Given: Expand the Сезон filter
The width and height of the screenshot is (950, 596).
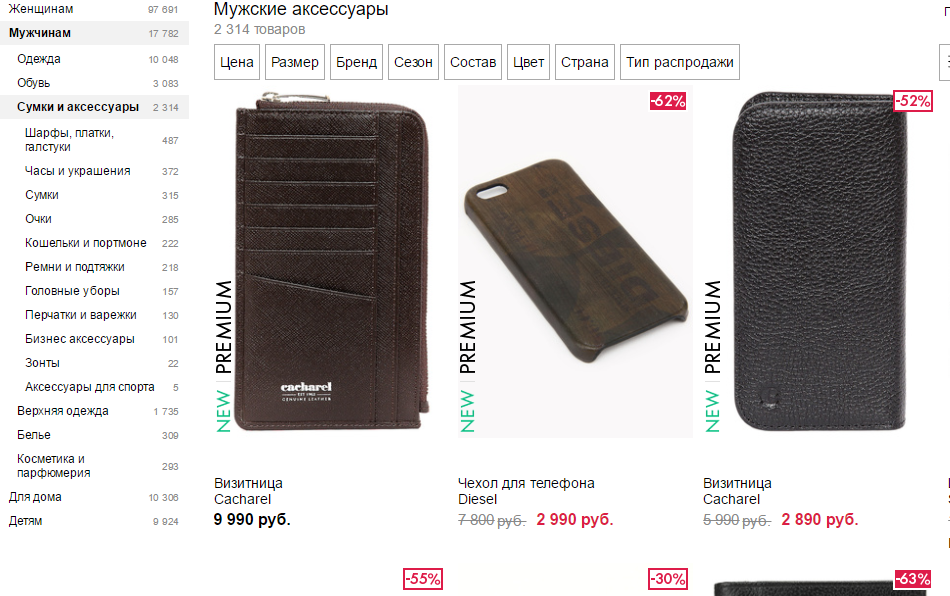Looking at the screenshot, I should tap(413, 62).
